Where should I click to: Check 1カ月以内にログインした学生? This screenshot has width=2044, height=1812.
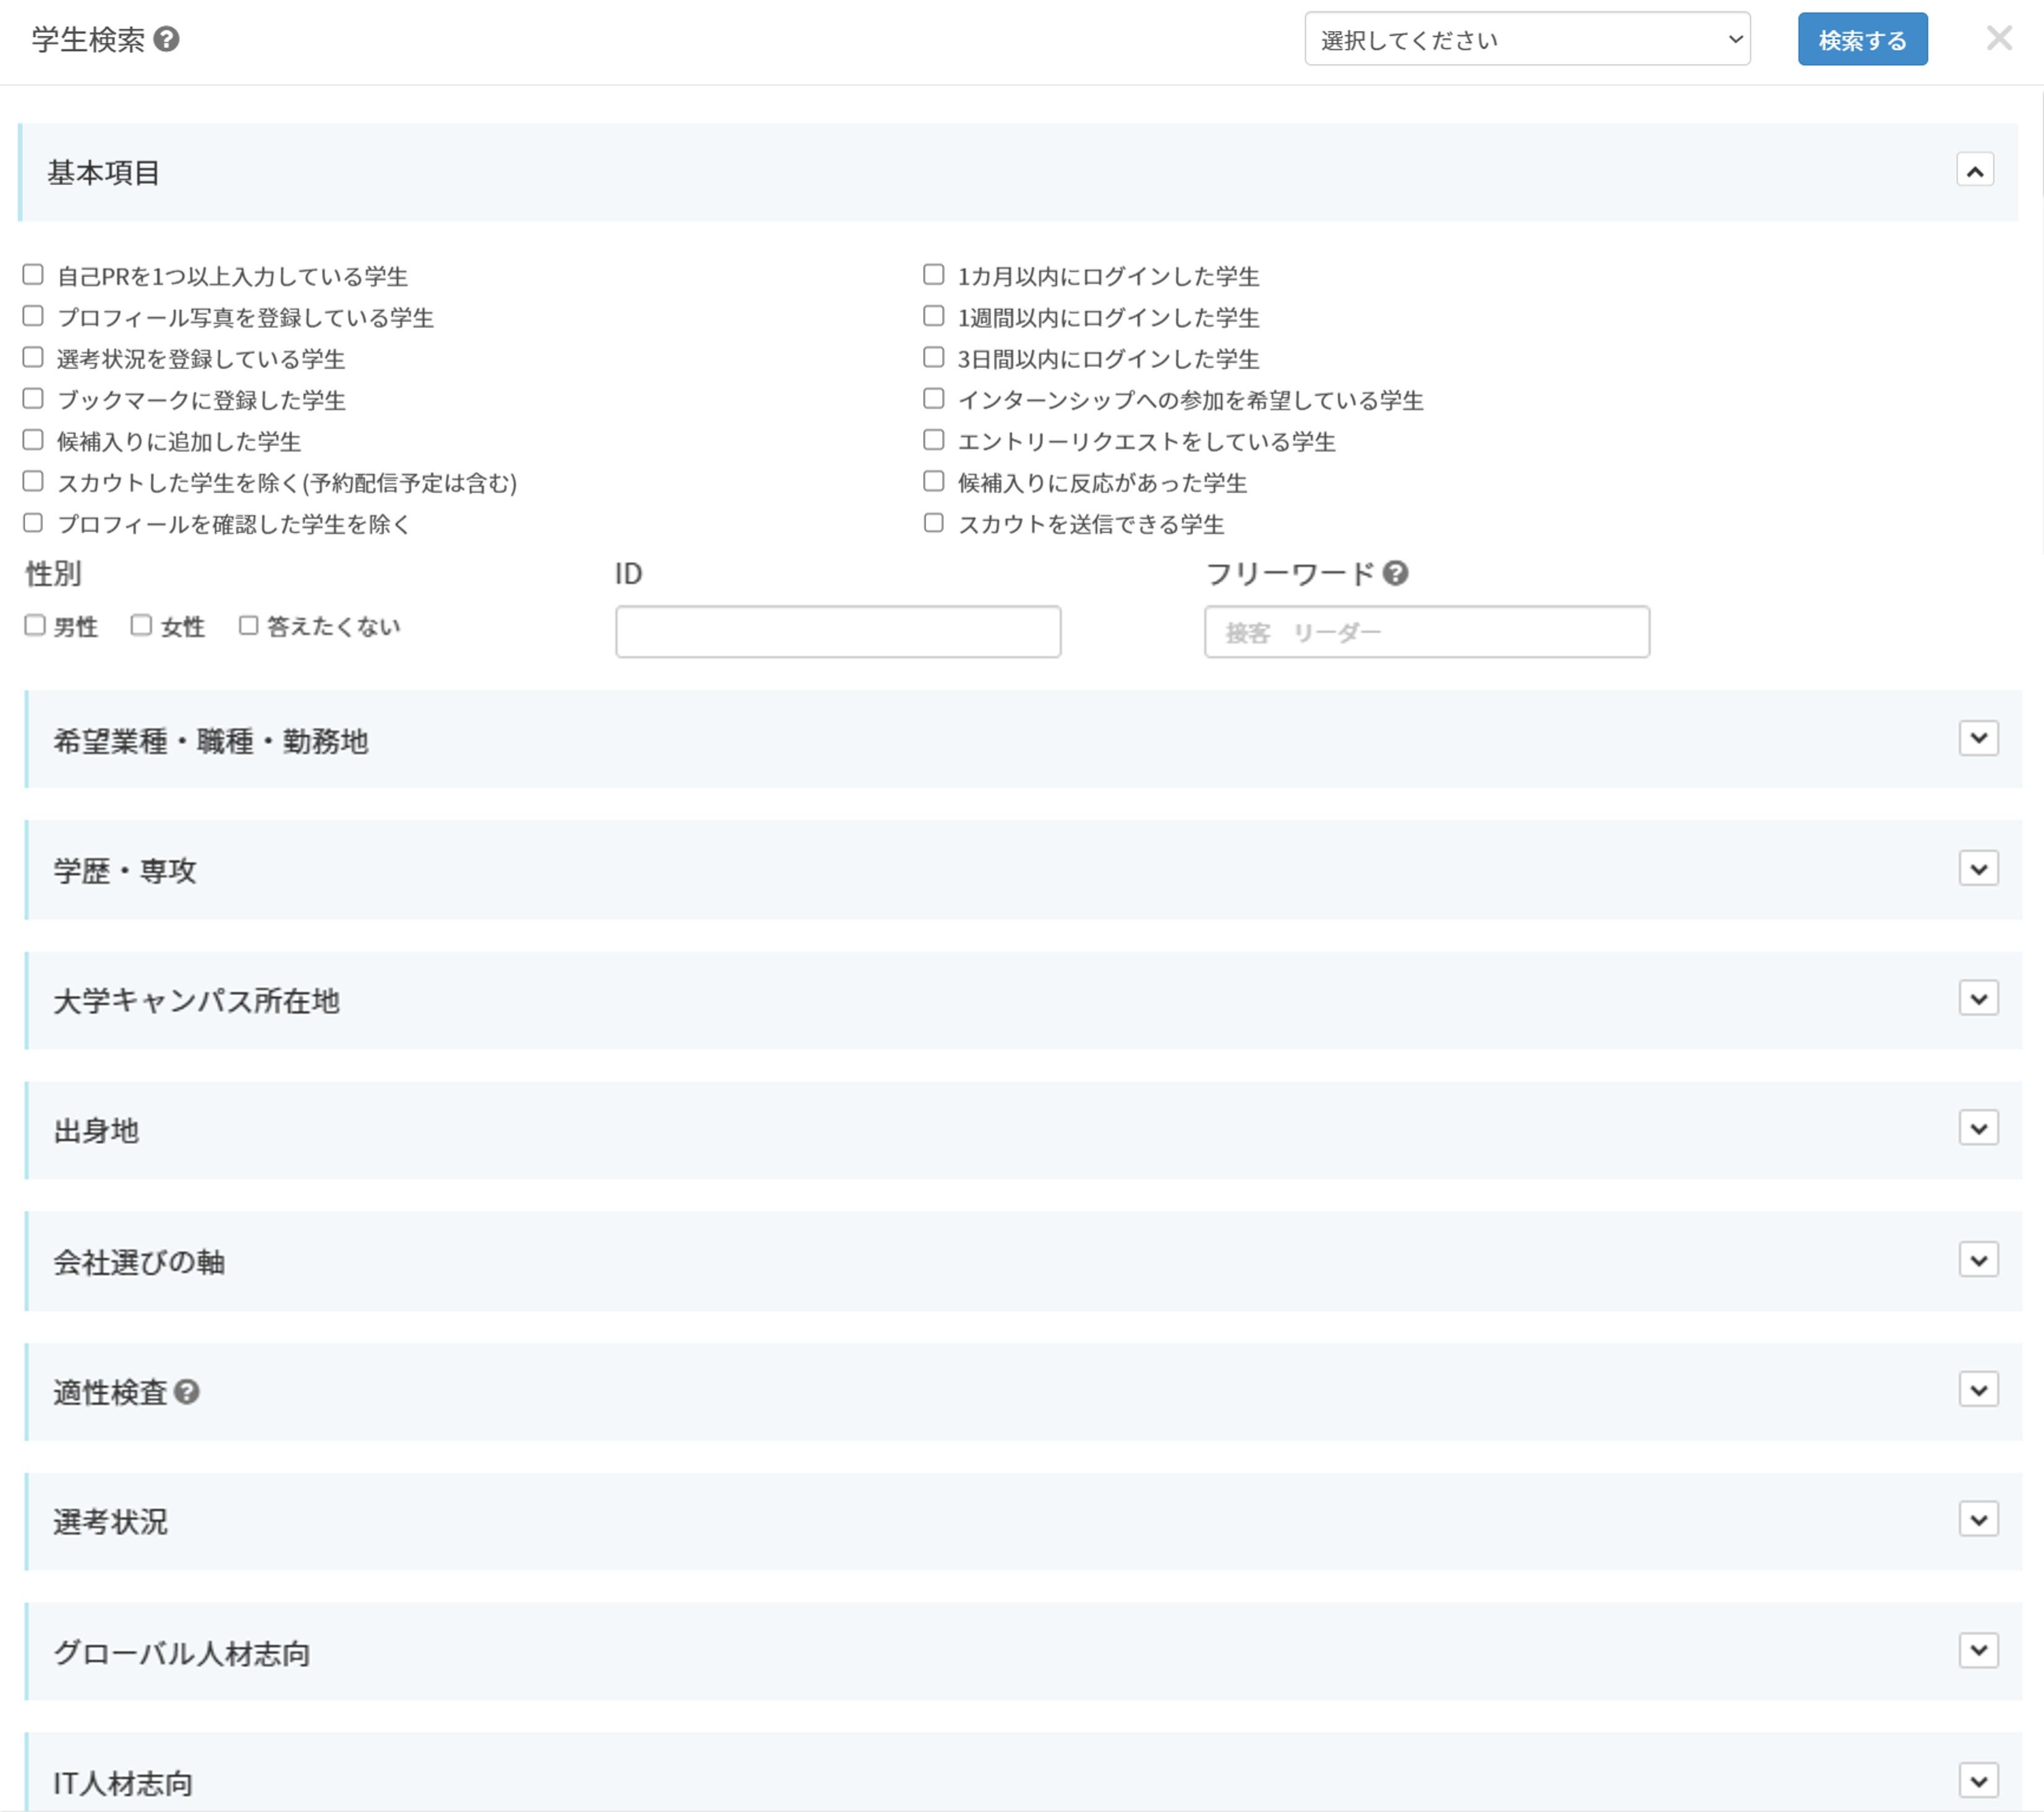[x=933, y=274]
